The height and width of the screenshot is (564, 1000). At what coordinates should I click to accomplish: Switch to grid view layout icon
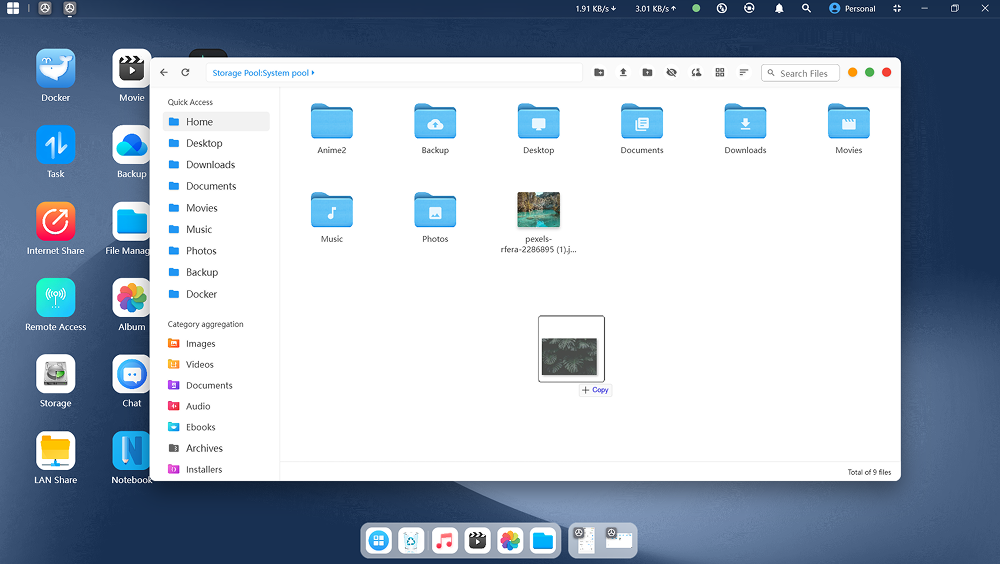719,73
